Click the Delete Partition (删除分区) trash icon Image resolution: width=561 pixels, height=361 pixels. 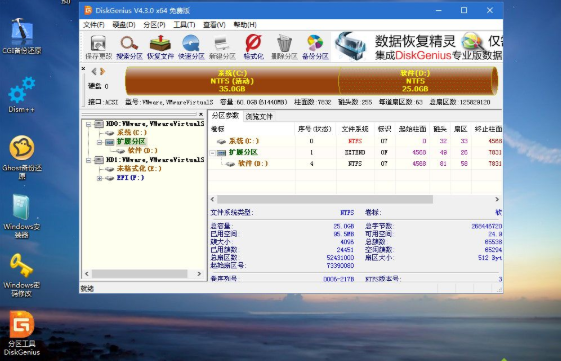tap(284, 47)
